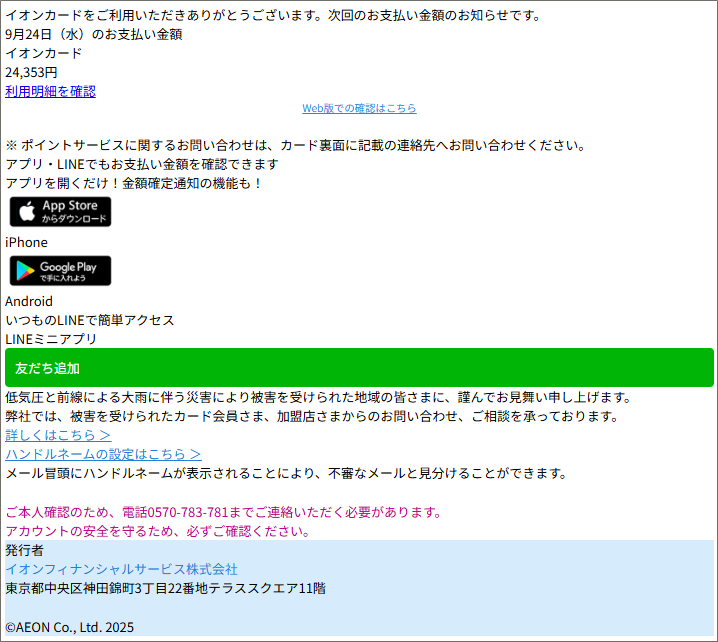Click the Android label under Google Play
Viewport: 718px width, 642px height.
pyautogui.click(x=29, y=301)
